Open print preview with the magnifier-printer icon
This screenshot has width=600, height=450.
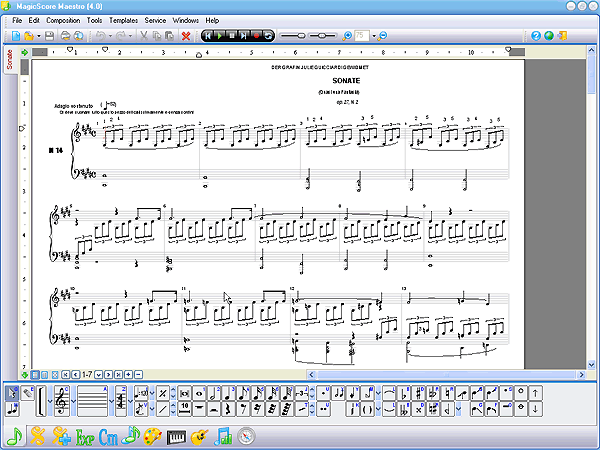coord(78,36)
